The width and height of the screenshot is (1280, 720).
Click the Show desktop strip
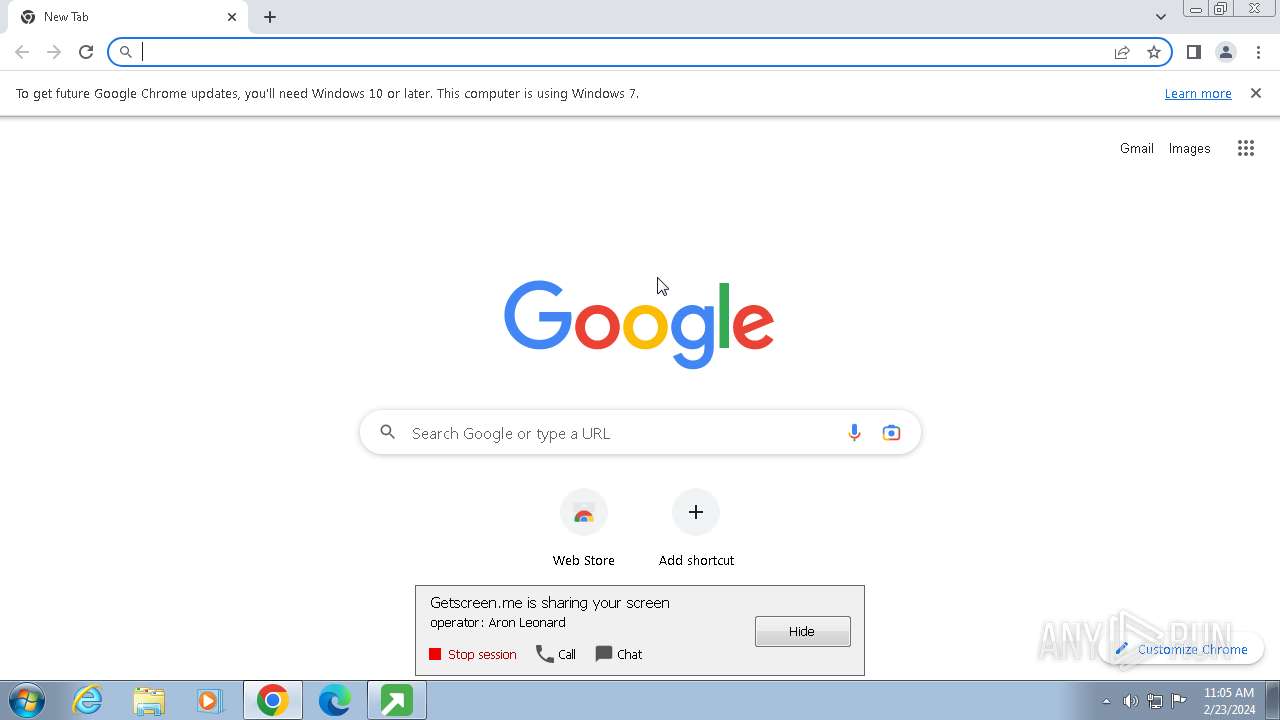pos(1273,701)
